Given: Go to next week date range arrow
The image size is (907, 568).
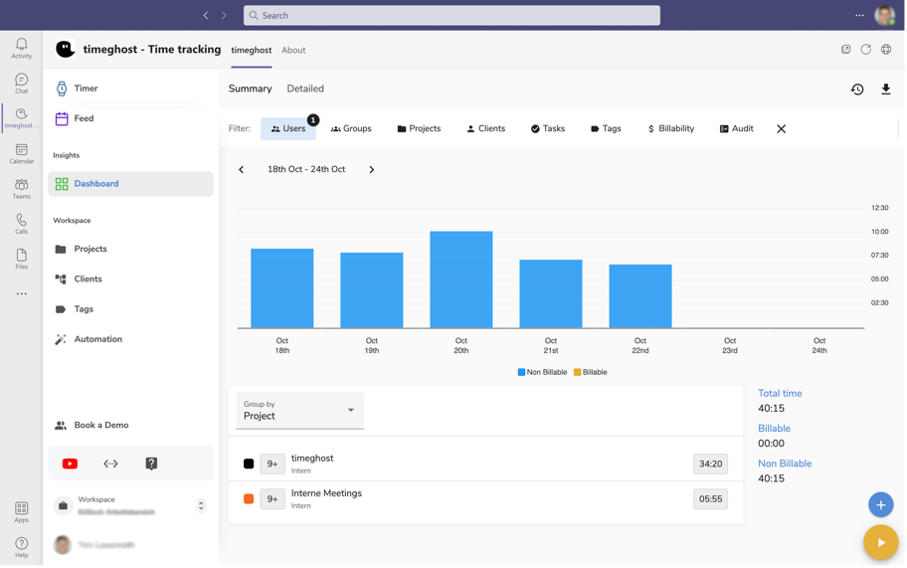Looking at the screenshot, I should point(371,170).
